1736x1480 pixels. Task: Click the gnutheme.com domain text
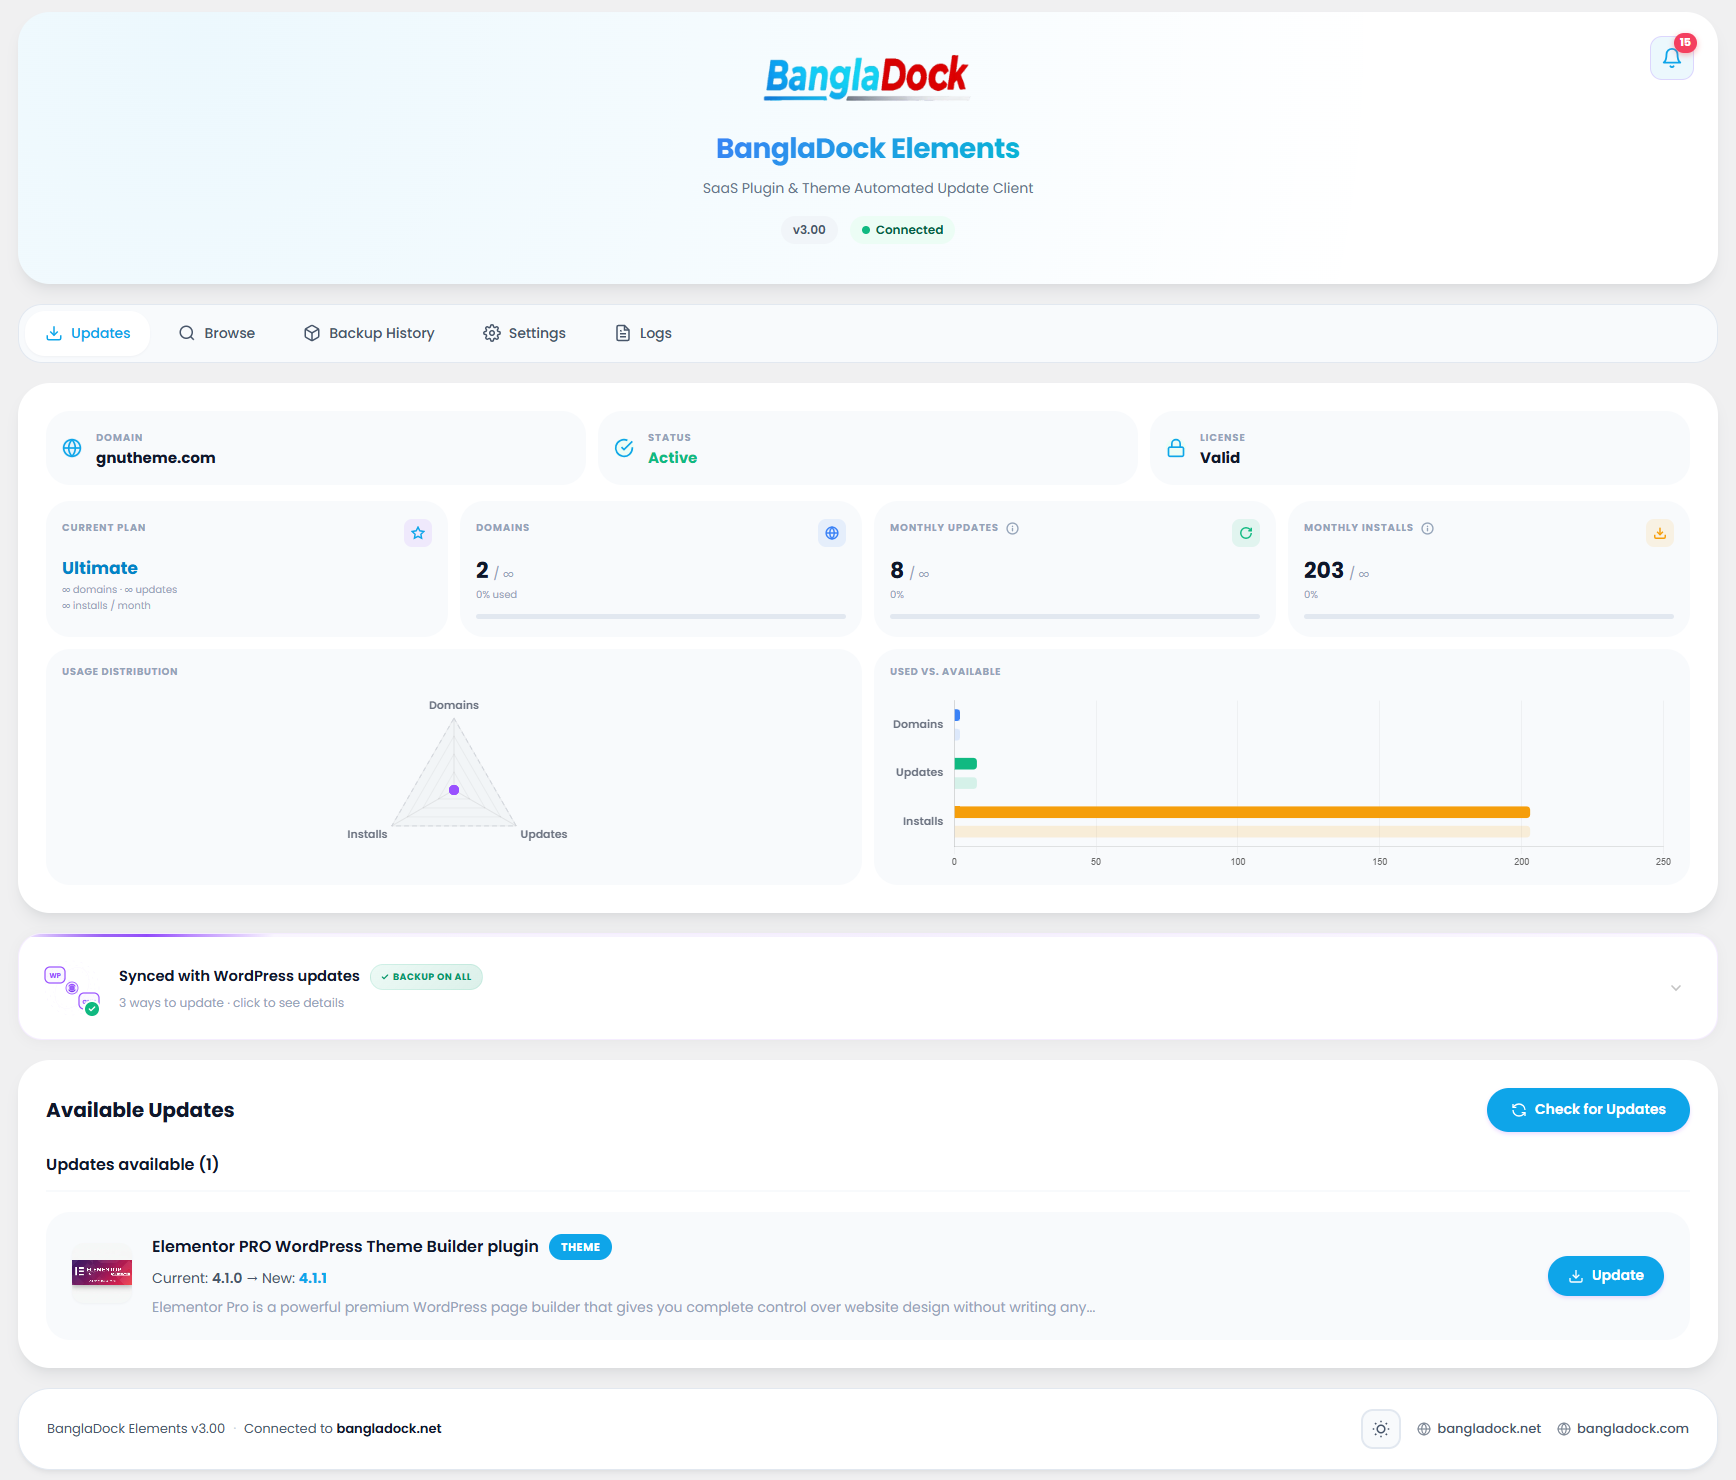[x=156, y=458]
